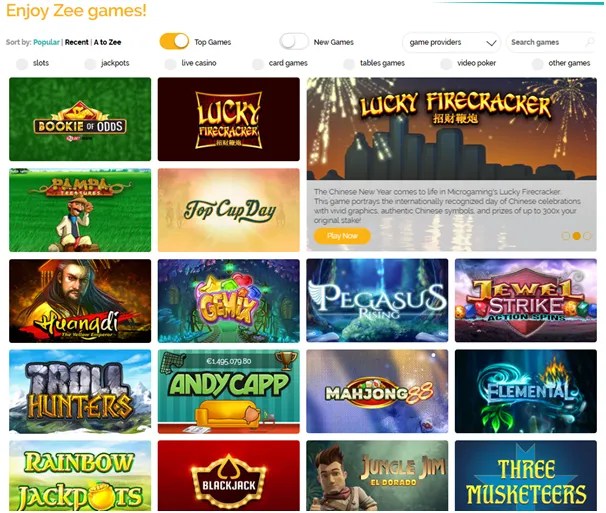Sort games A to Zee
This screenshot has height=513, width=606.
107,42
